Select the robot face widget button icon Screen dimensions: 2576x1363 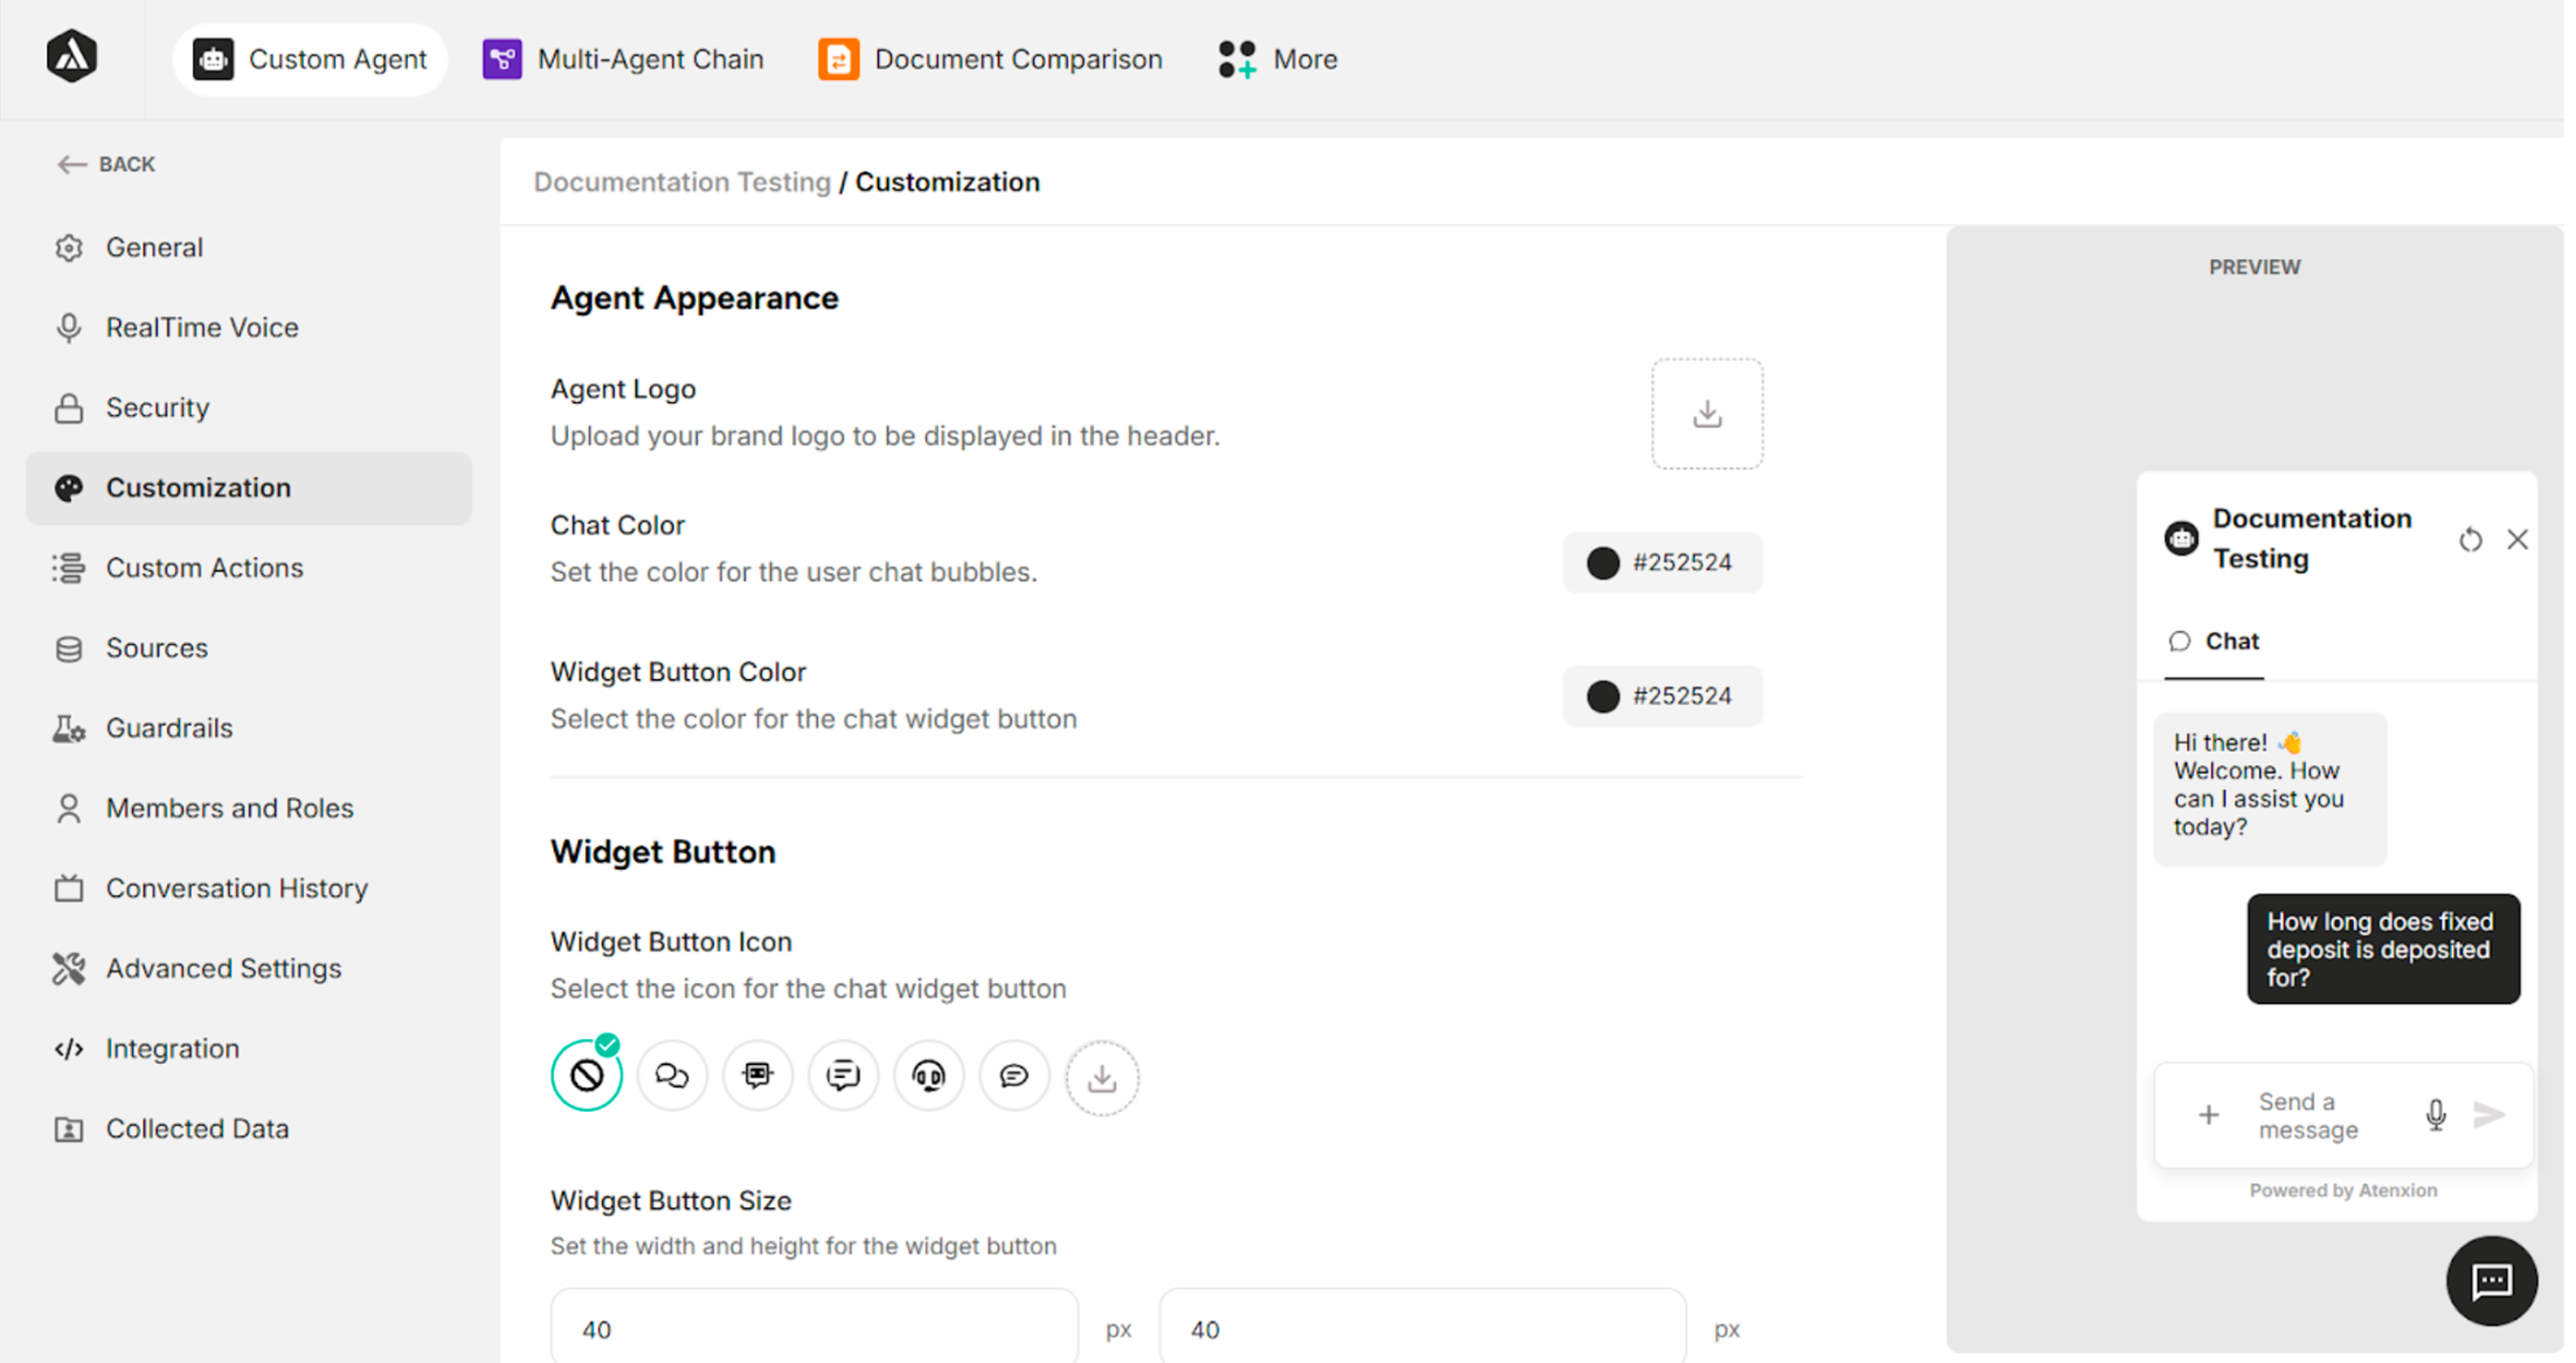pos(757,1075)
